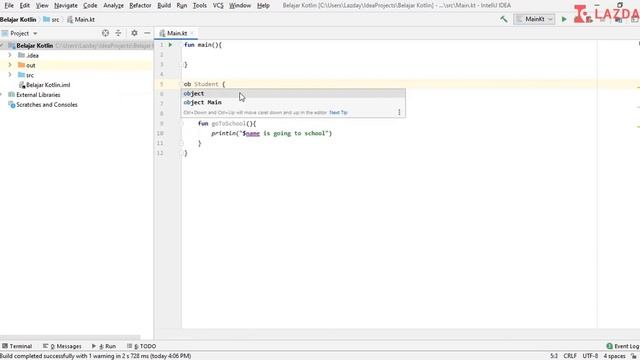Image resolution: width=640 pixels, height=360 pixels.
Task: Open the VCS menu
Action: pyautogui.click(x=218, y=5)
